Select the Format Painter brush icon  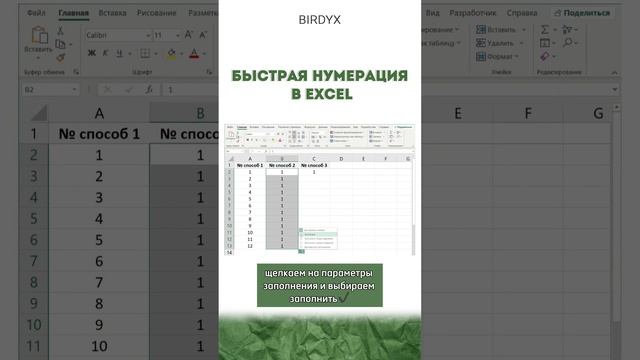pyautogui.click(x=60, y=57)
